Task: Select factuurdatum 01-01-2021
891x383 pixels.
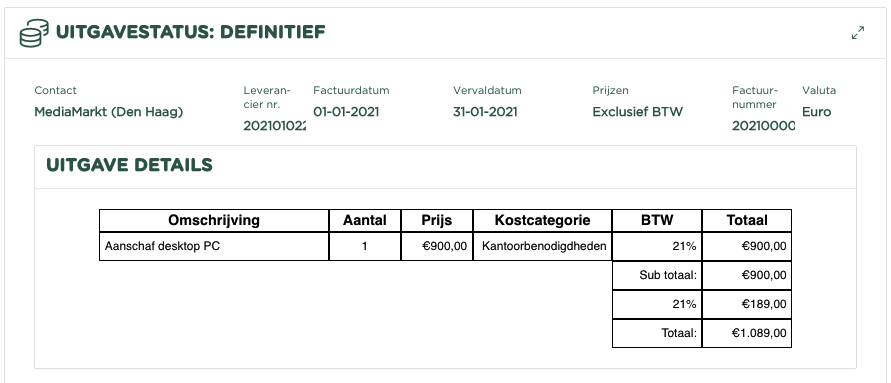Action: (x=346, y=112)
